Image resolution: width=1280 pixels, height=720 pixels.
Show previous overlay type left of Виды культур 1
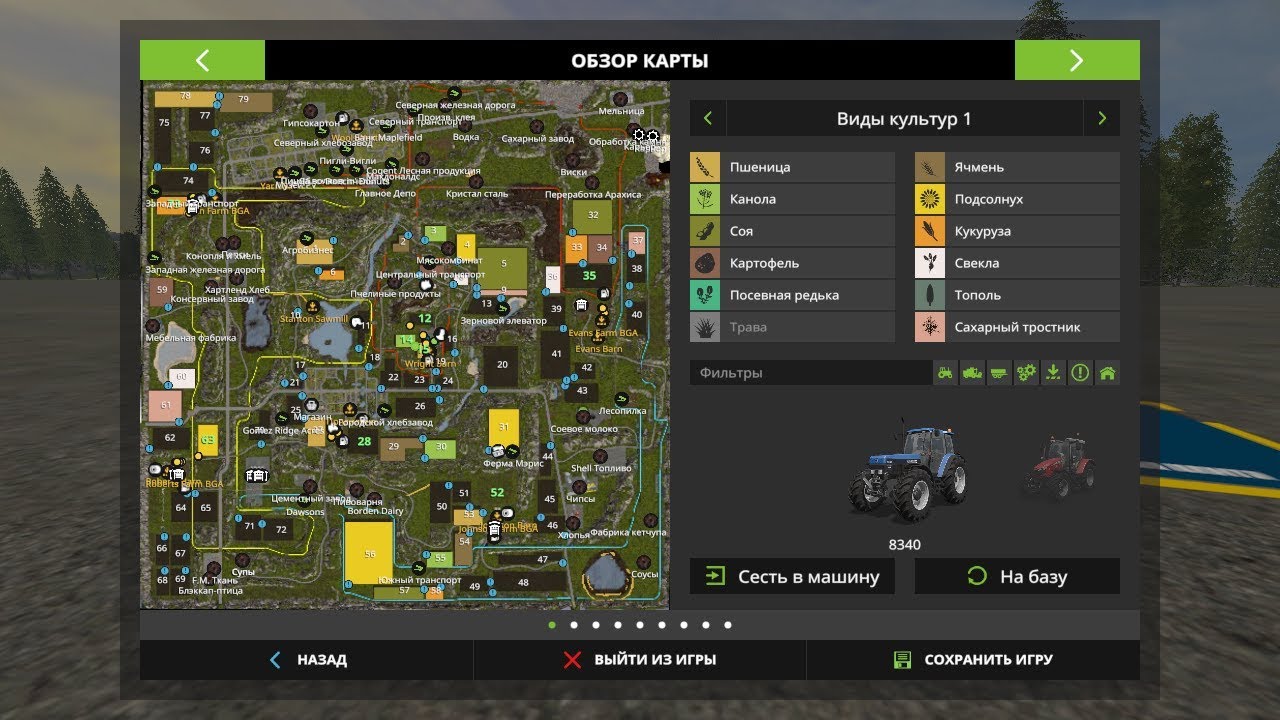point(708,118)
